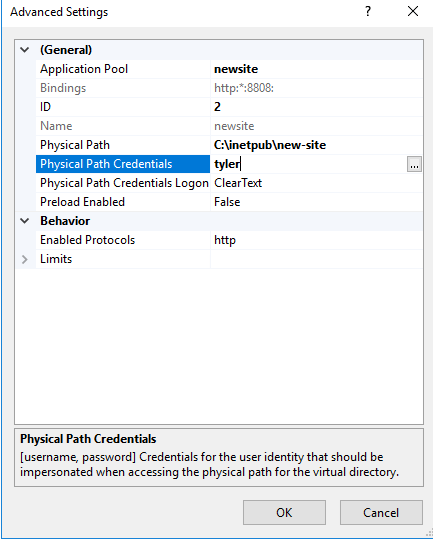Image resolution: width=433 pixels, height=539 pixels.
Task: Collapse the Behavior section
Action: click(25, 221)
